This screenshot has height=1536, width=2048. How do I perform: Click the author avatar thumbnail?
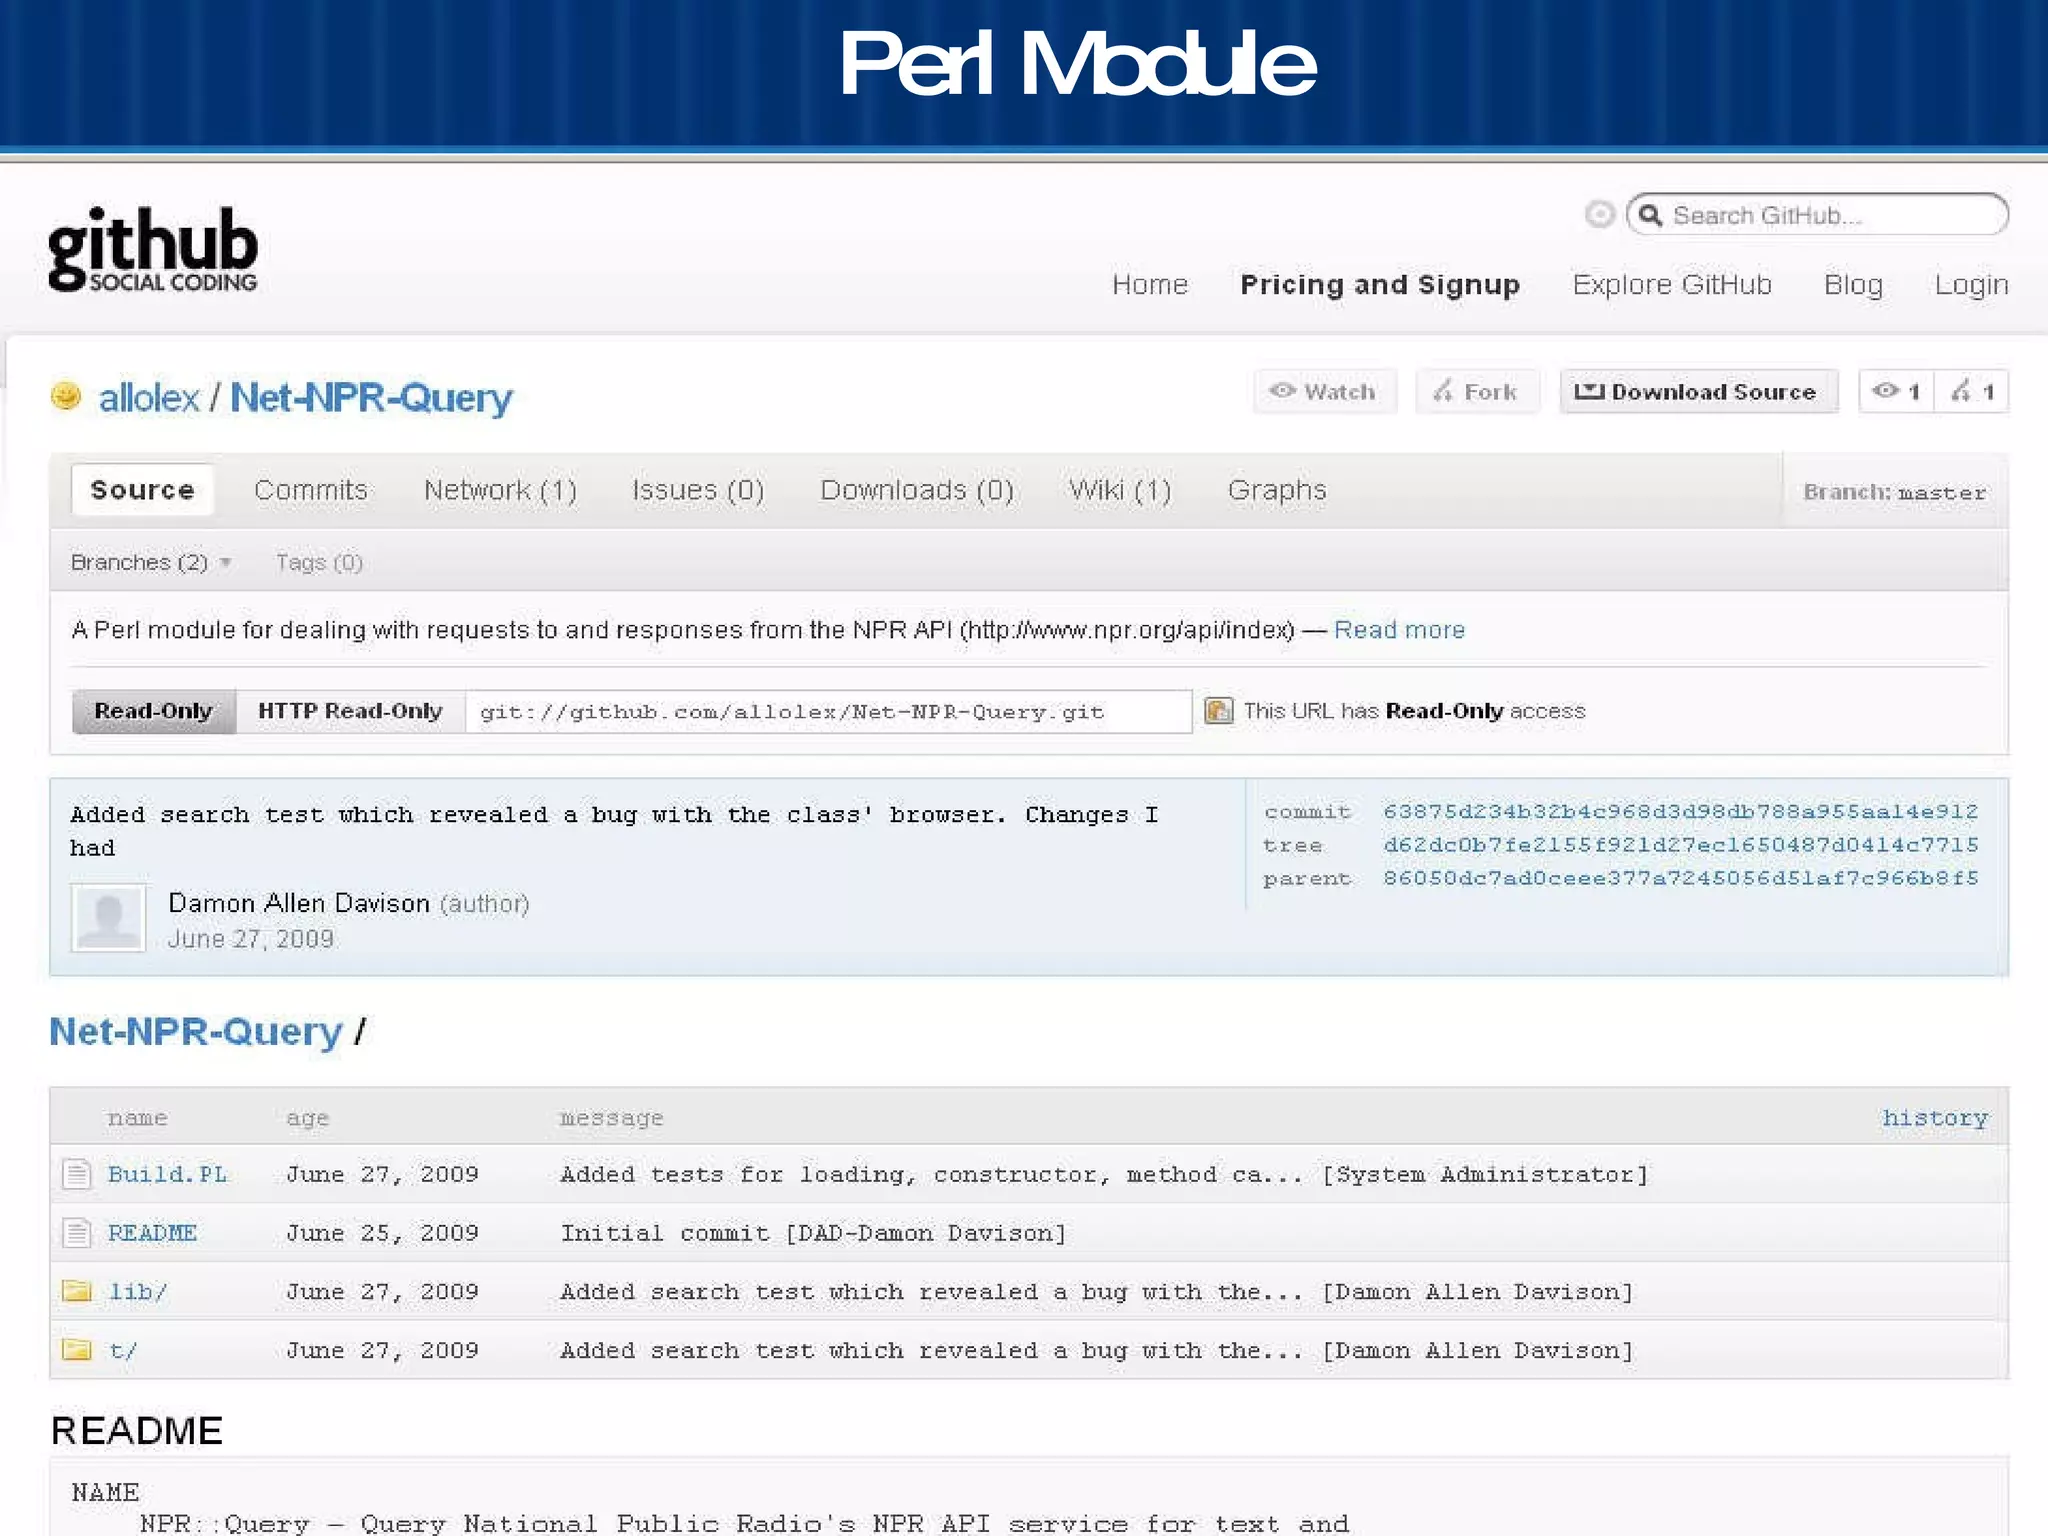pos(108,917)
